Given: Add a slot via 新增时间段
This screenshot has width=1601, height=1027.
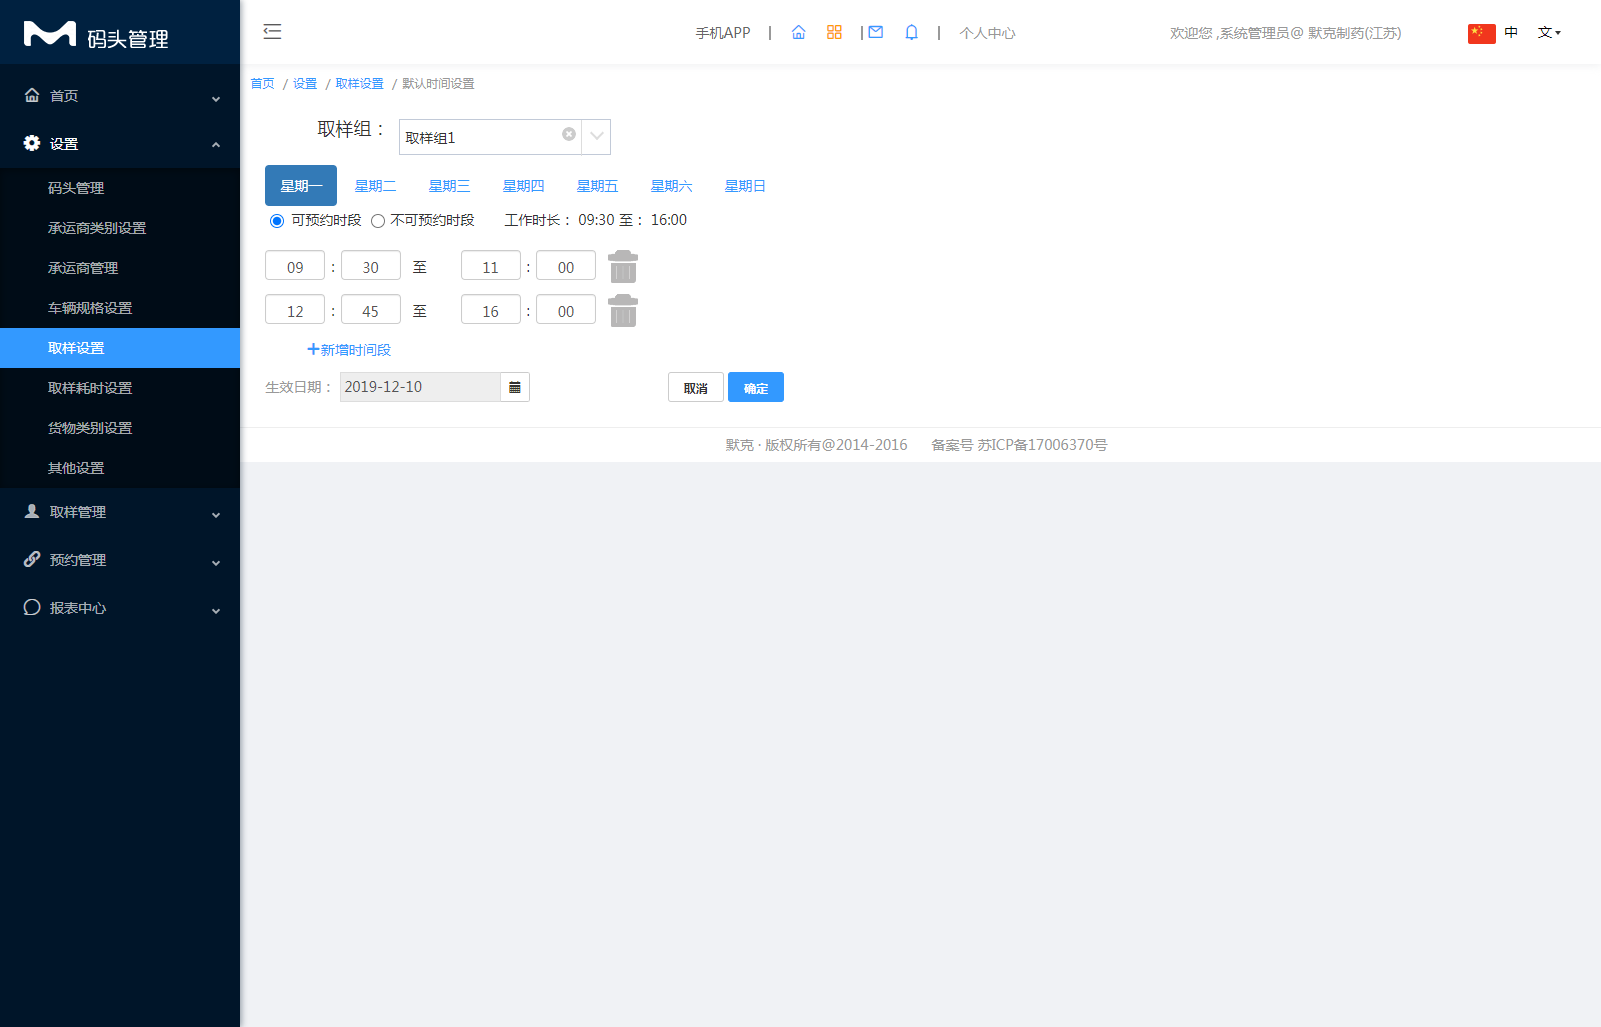Looking at the screenshot, I should pyautogui.click(x=349, y=349).
